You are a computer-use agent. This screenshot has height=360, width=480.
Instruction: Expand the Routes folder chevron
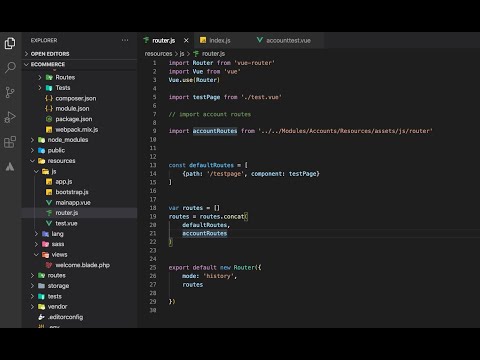point(40,77)
